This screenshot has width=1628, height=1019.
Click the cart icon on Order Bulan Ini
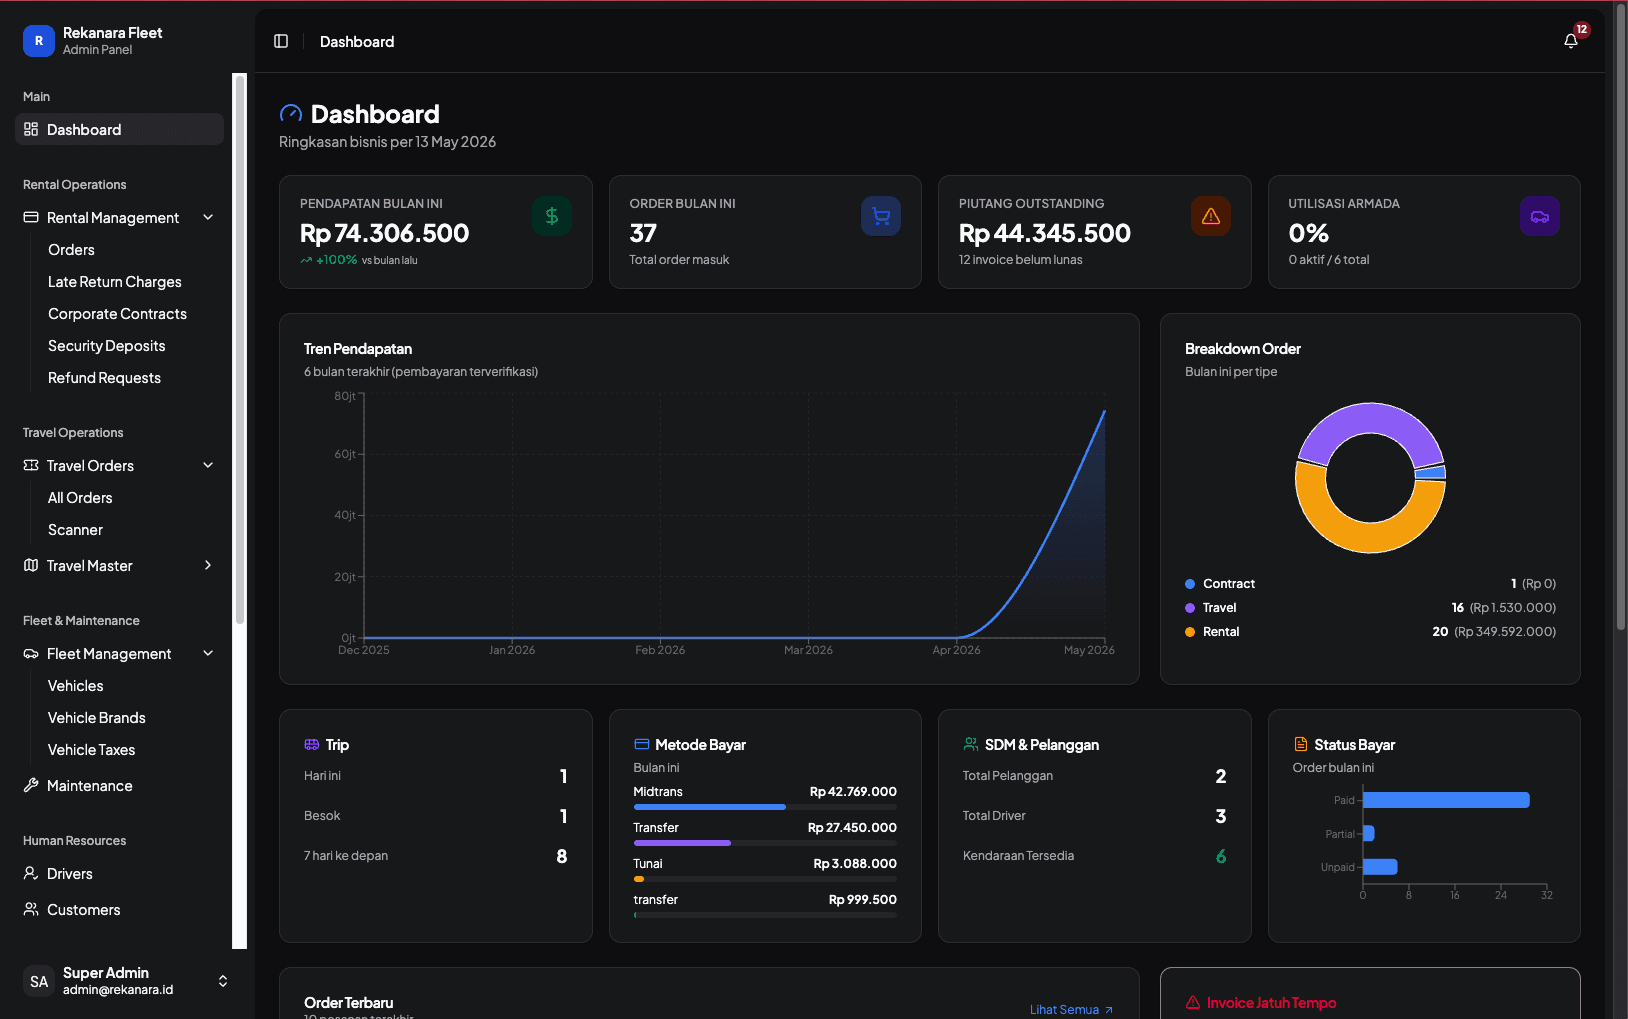[881, 216]
